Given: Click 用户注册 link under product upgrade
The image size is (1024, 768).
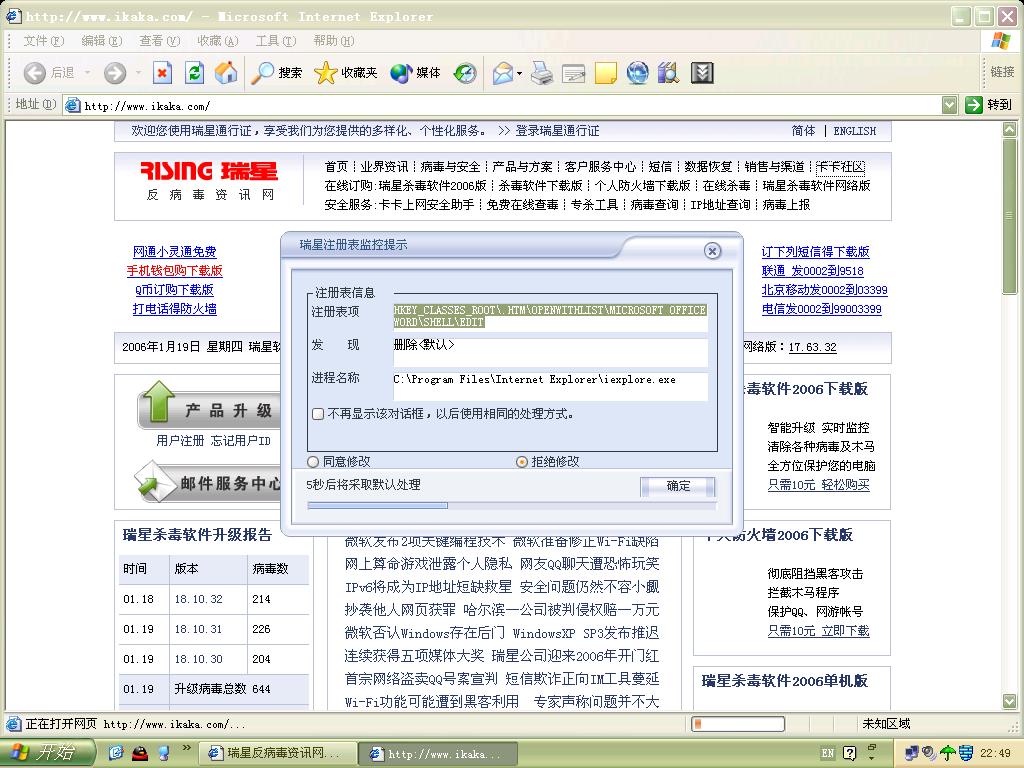Looking at the screenshot, I should 180,441.
